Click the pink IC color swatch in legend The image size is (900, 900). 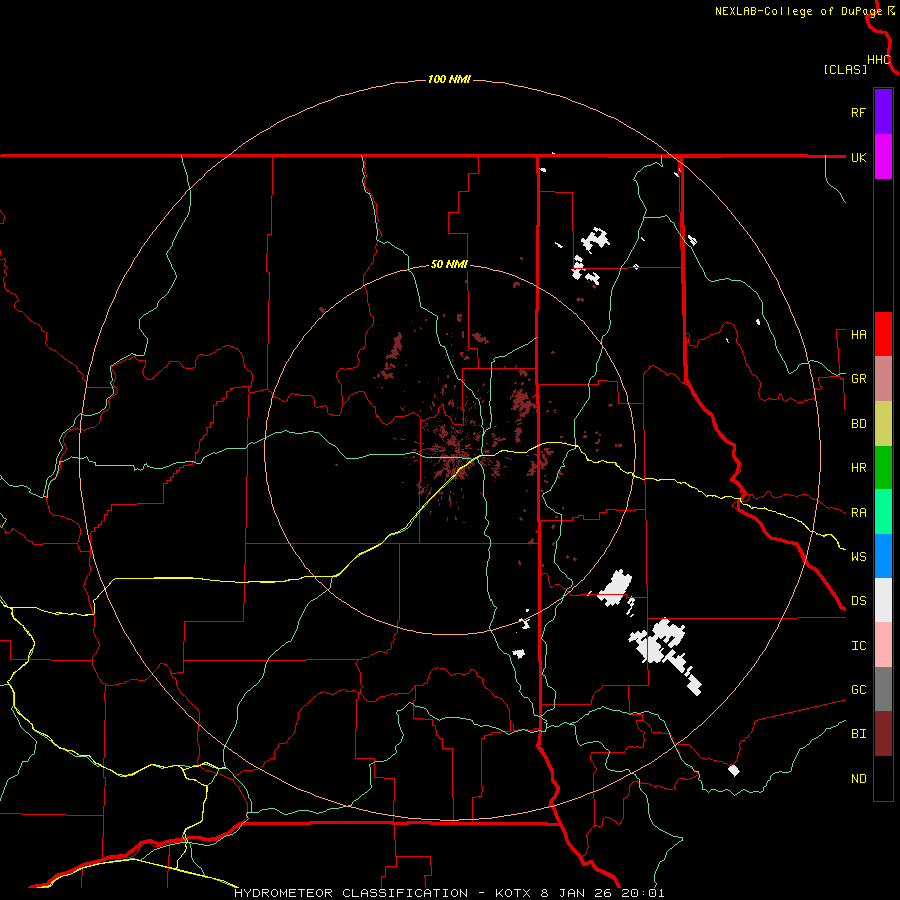pyautogui.click(x=883, y=645)
